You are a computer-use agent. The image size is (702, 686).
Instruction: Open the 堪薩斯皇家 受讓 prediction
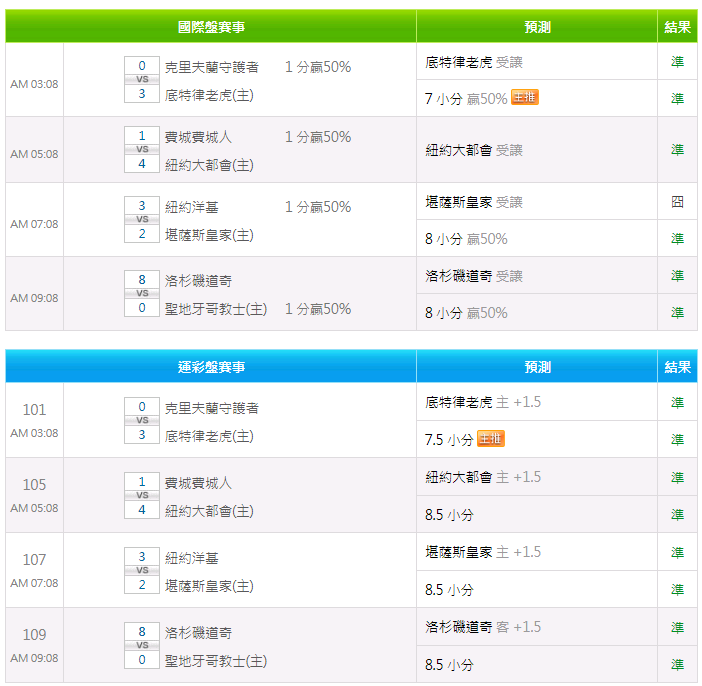[x=474, y=202]
